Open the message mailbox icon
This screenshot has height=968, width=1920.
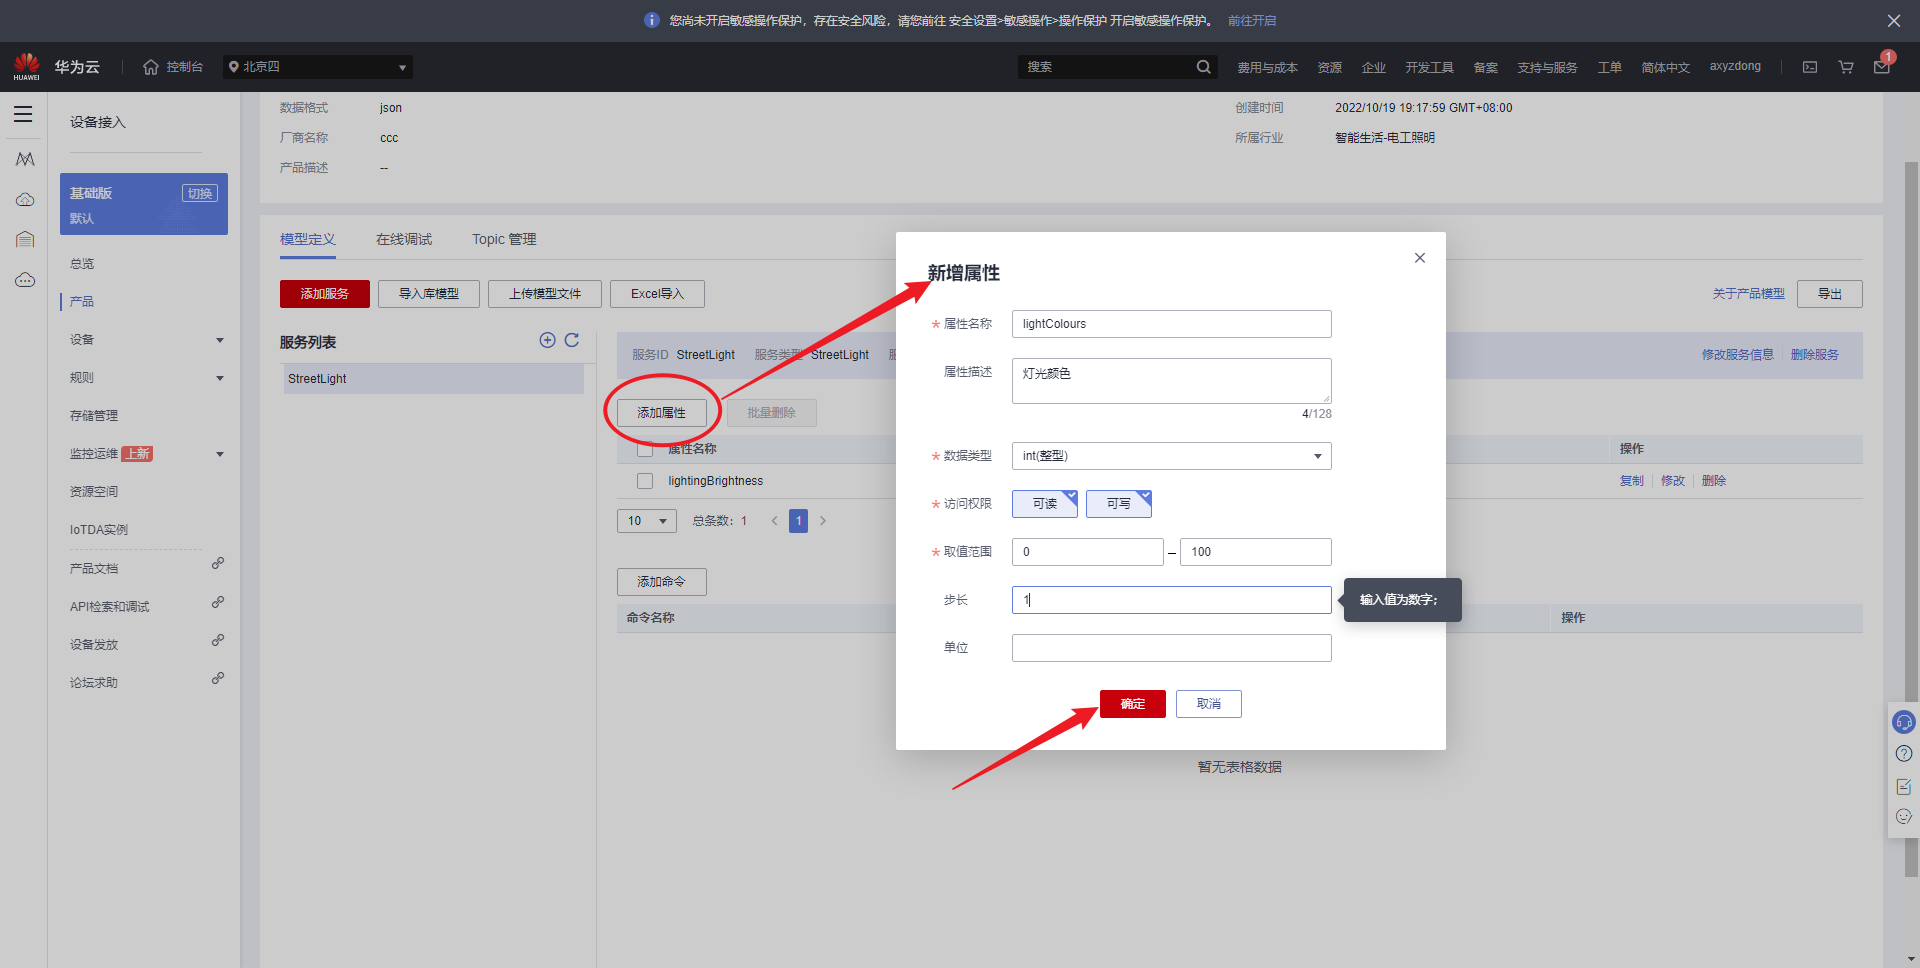pos(1882,67)
